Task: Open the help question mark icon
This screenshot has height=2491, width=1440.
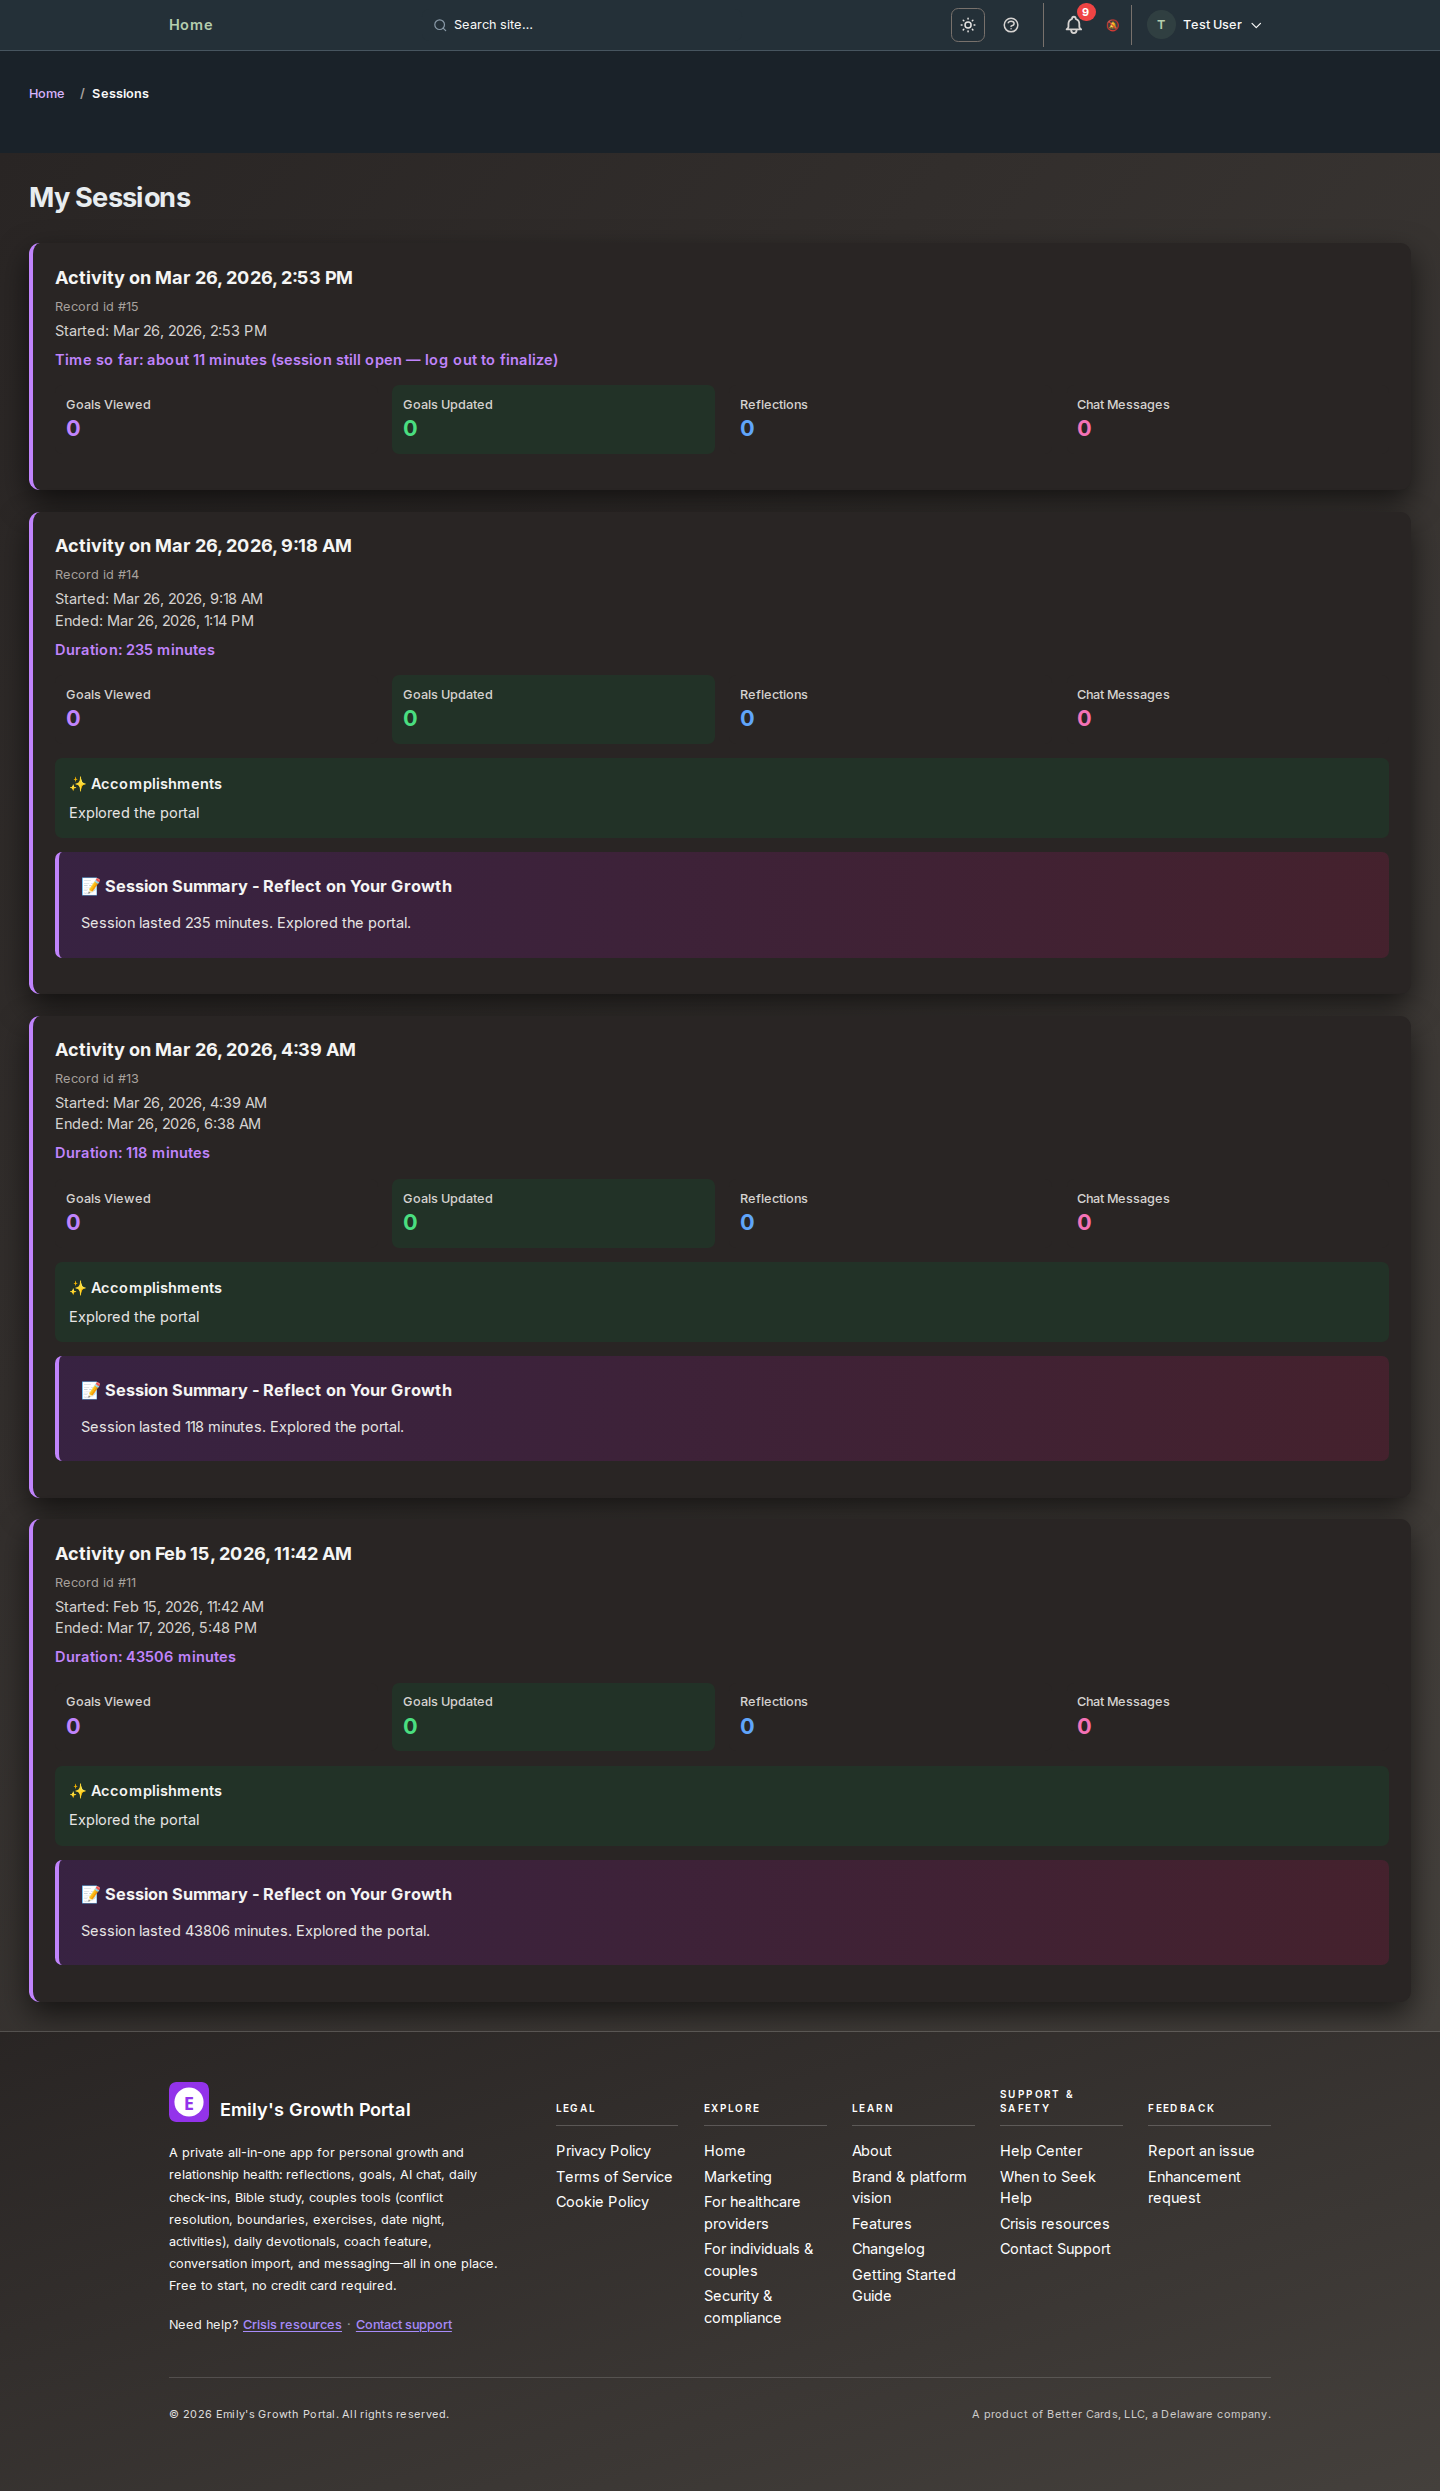Action: point(1010,24)
